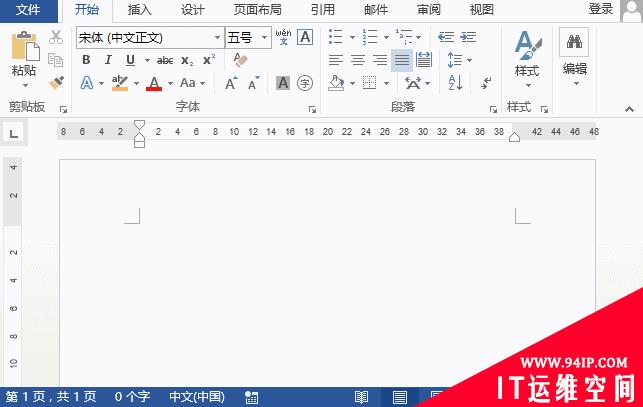Click the Paste clipboard icon

point(25,46)
